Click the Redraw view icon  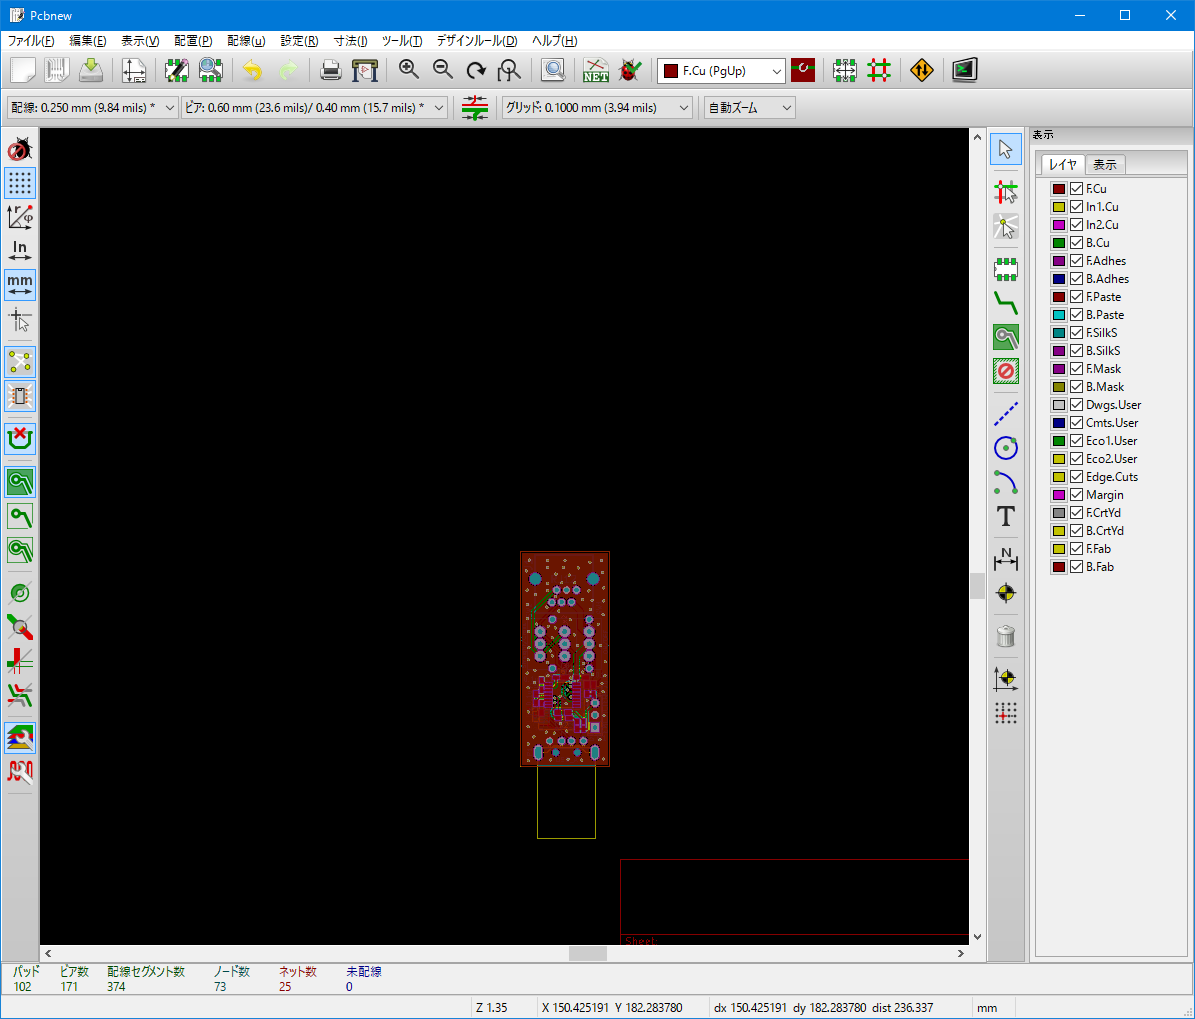476,70
